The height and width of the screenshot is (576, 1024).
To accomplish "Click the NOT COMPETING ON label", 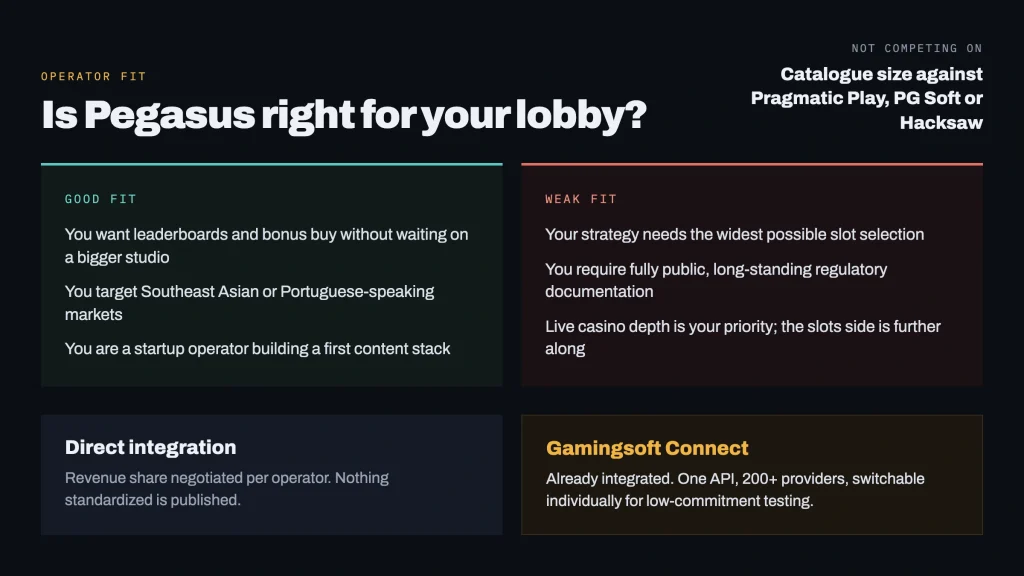I will [917, 48].
